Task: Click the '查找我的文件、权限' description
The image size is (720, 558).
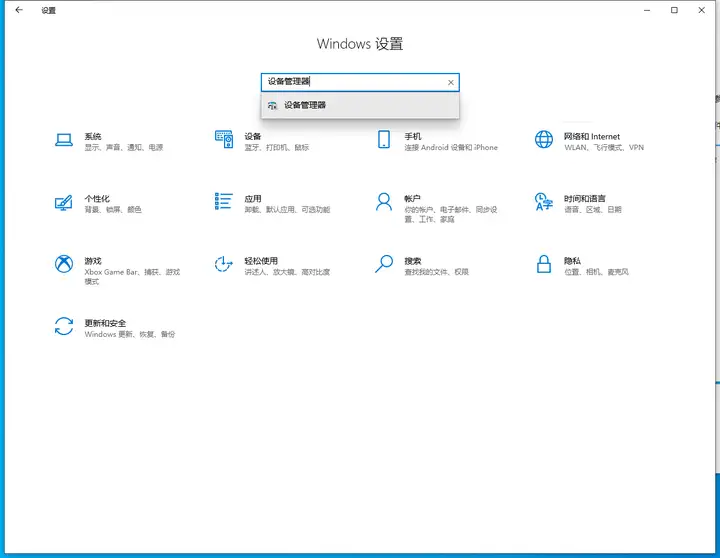Action: click(436, 272)
